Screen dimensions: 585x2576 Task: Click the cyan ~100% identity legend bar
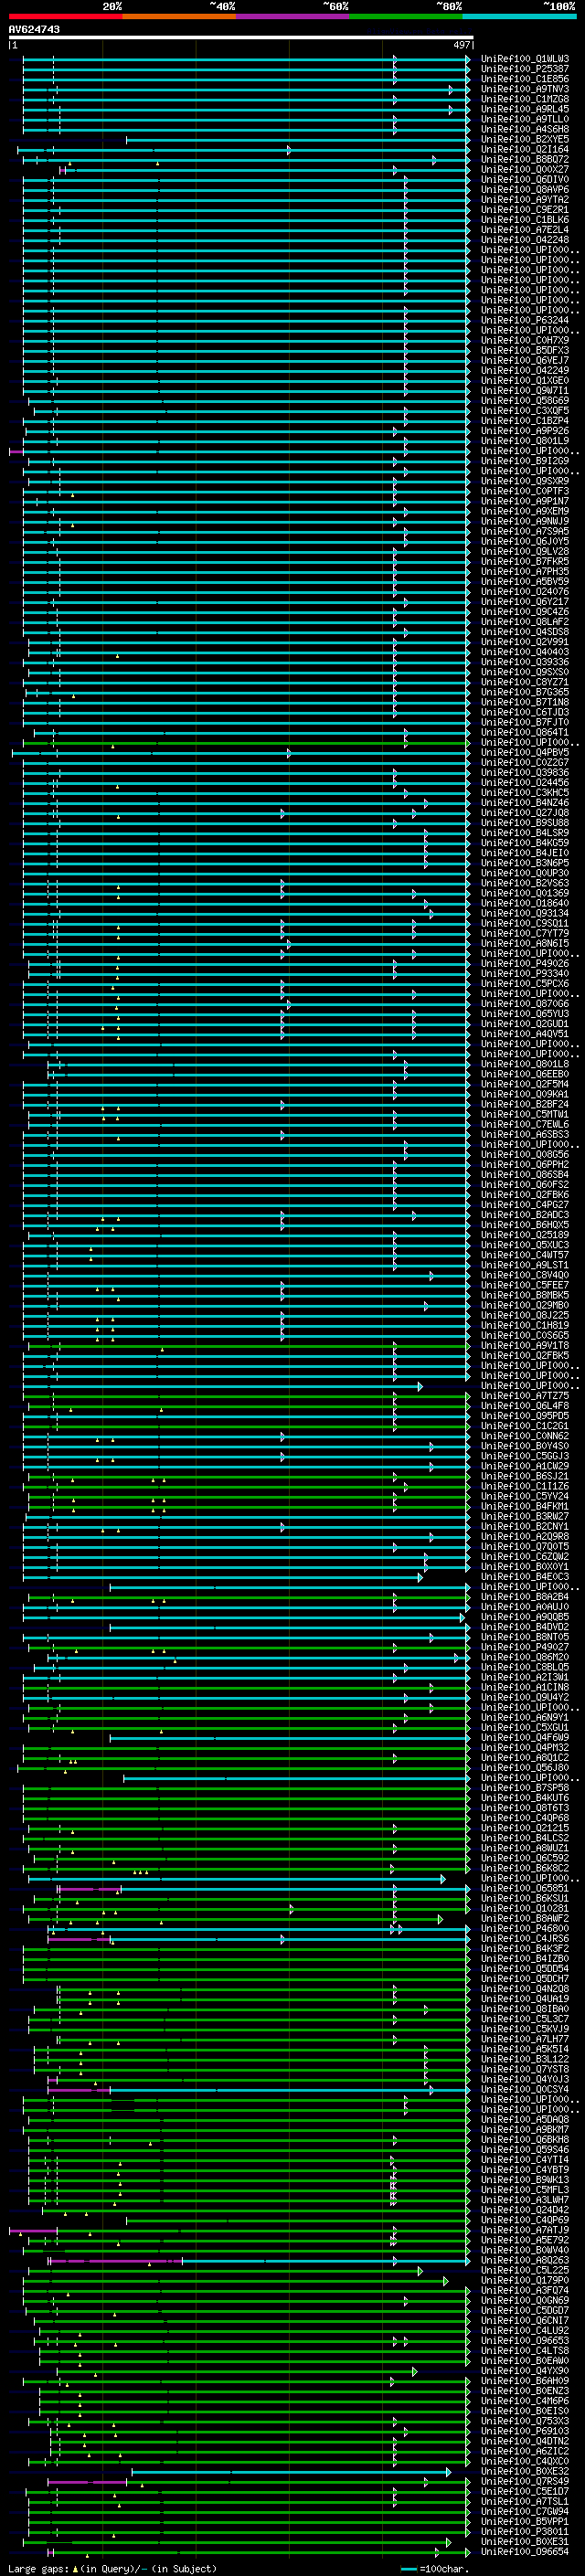pos(520,17)
